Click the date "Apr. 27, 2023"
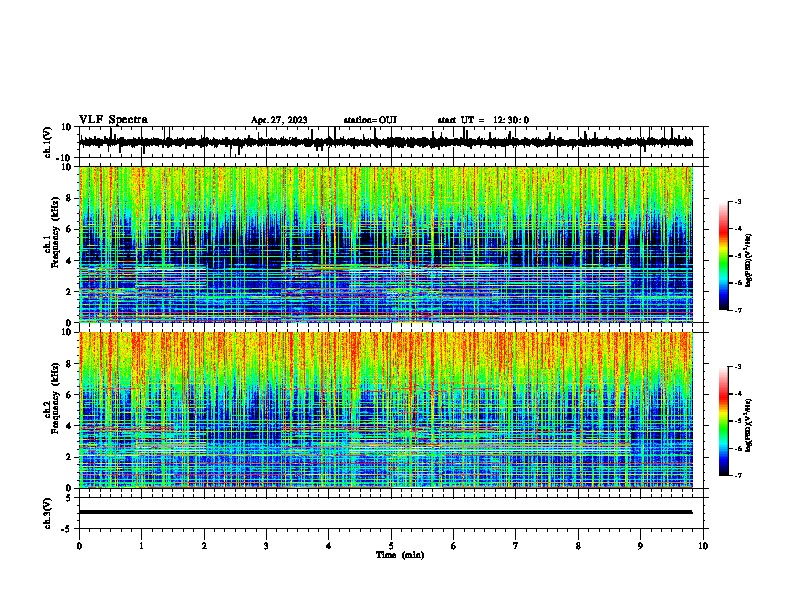Viewport: 792px width, 612px height. point(279,120)
